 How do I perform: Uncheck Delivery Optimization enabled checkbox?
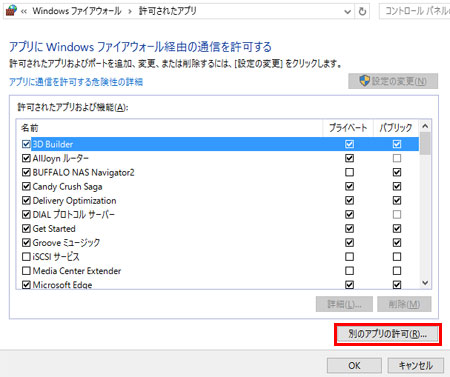click(x=26, y=200)
